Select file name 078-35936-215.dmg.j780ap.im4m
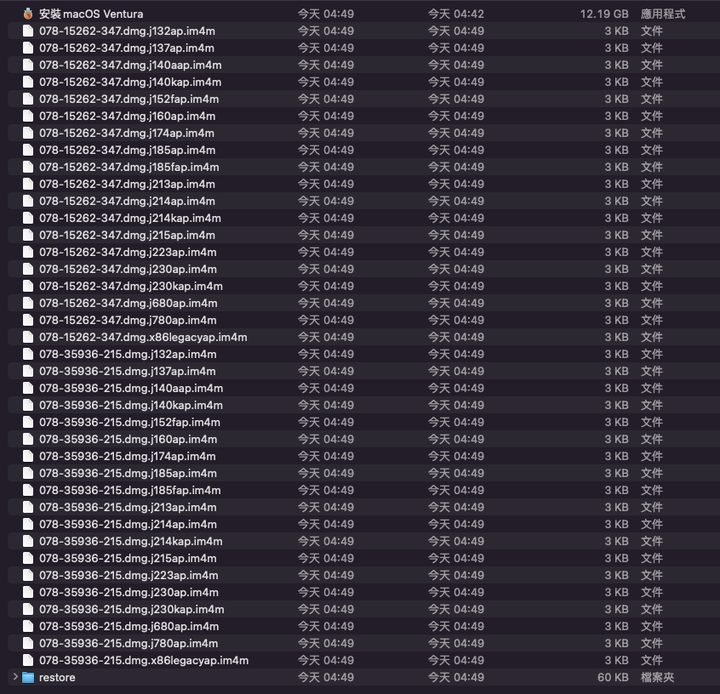The width and height of the screenshot is (720, 694). point(129,643)
